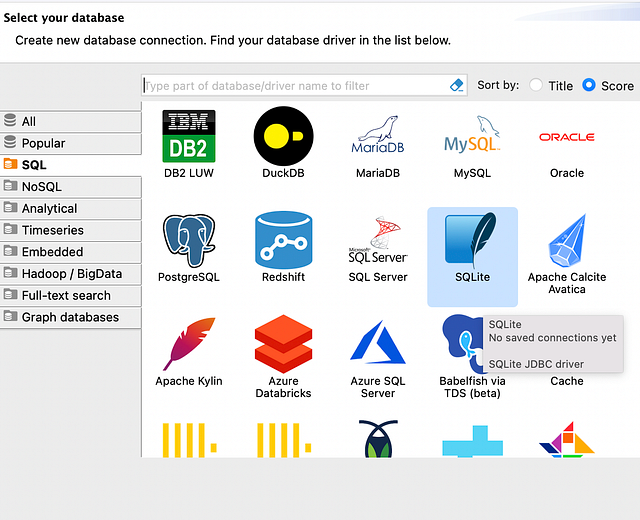Select the Azure SQL Server icon
The height and width of the screenshot is (520, 640).
(378, 342)
